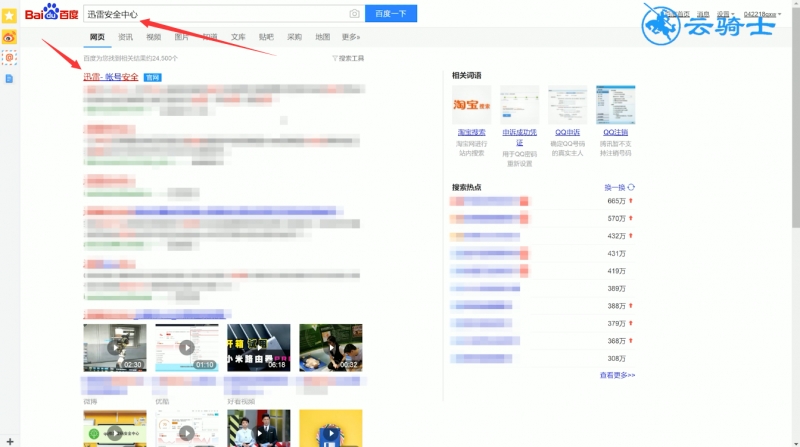Viewport: 800px width, 447px height.
Task: Open the 搜索工具 filter
Action: click(348, 58)
